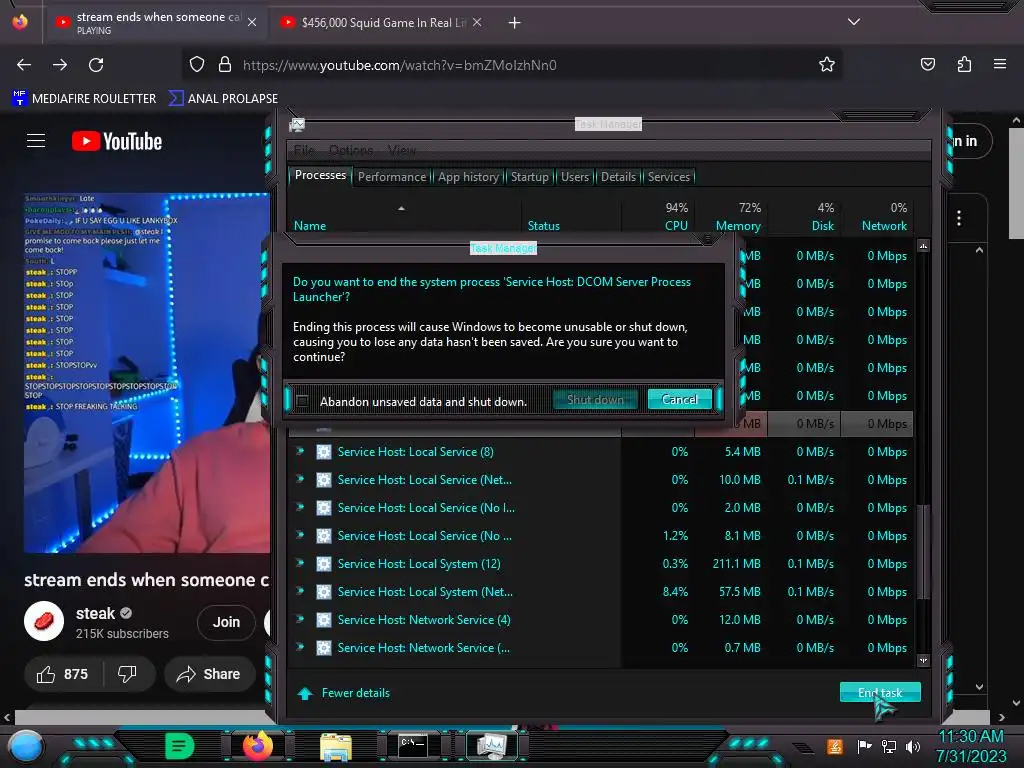This screenshot has width=1024, height=768.
Task: Open the Task Manager taskbar icon
Action: pos(491,746)
